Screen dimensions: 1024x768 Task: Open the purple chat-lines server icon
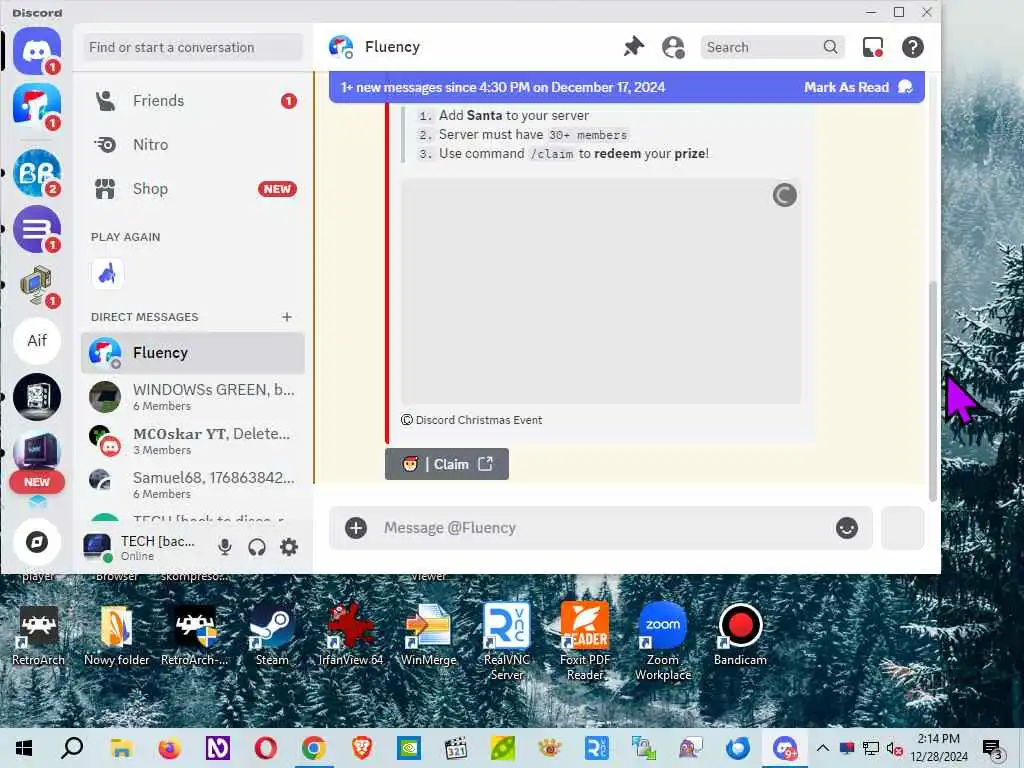37,229
